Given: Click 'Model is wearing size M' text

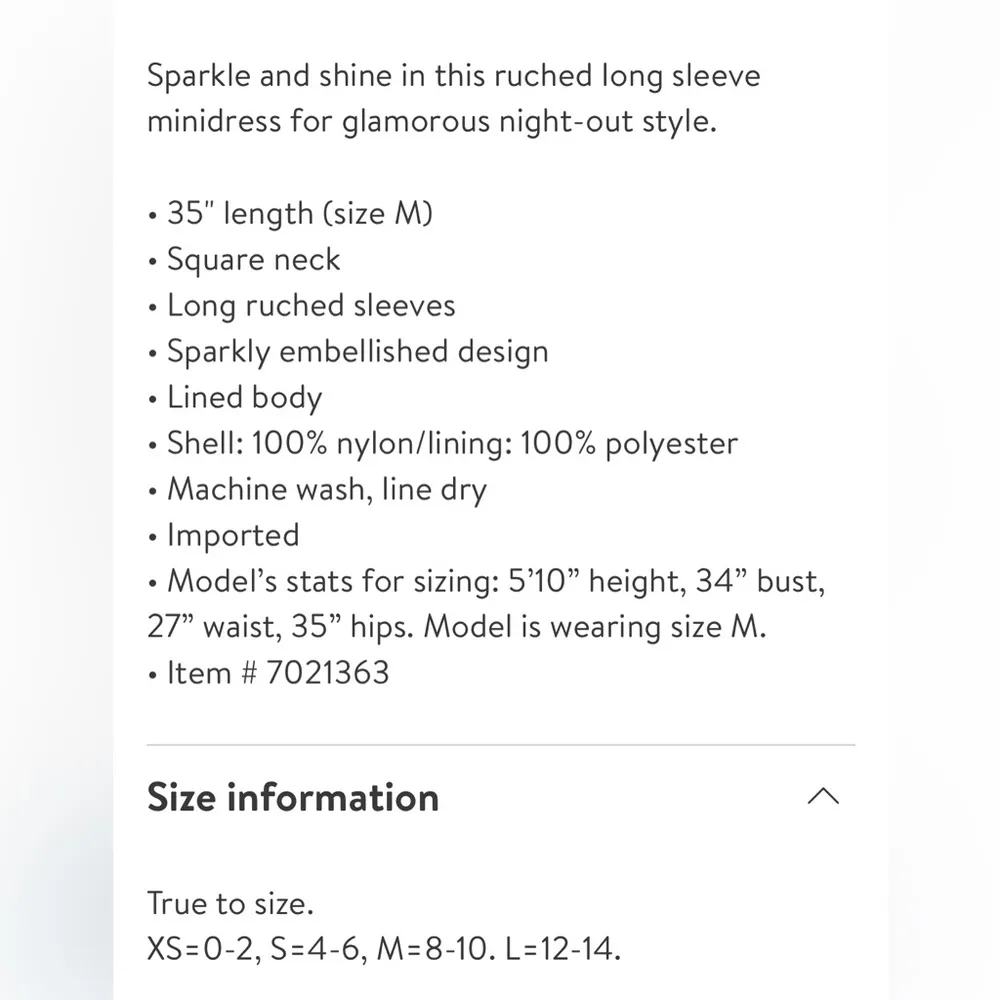Looking at the screenshot, I should tap(595, 627).
